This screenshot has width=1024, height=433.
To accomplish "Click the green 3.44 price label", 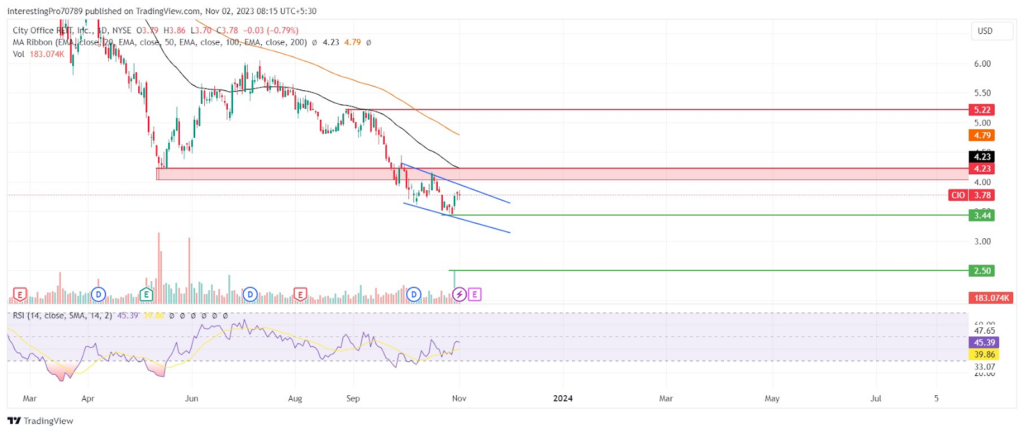I will tap(982, 216).
